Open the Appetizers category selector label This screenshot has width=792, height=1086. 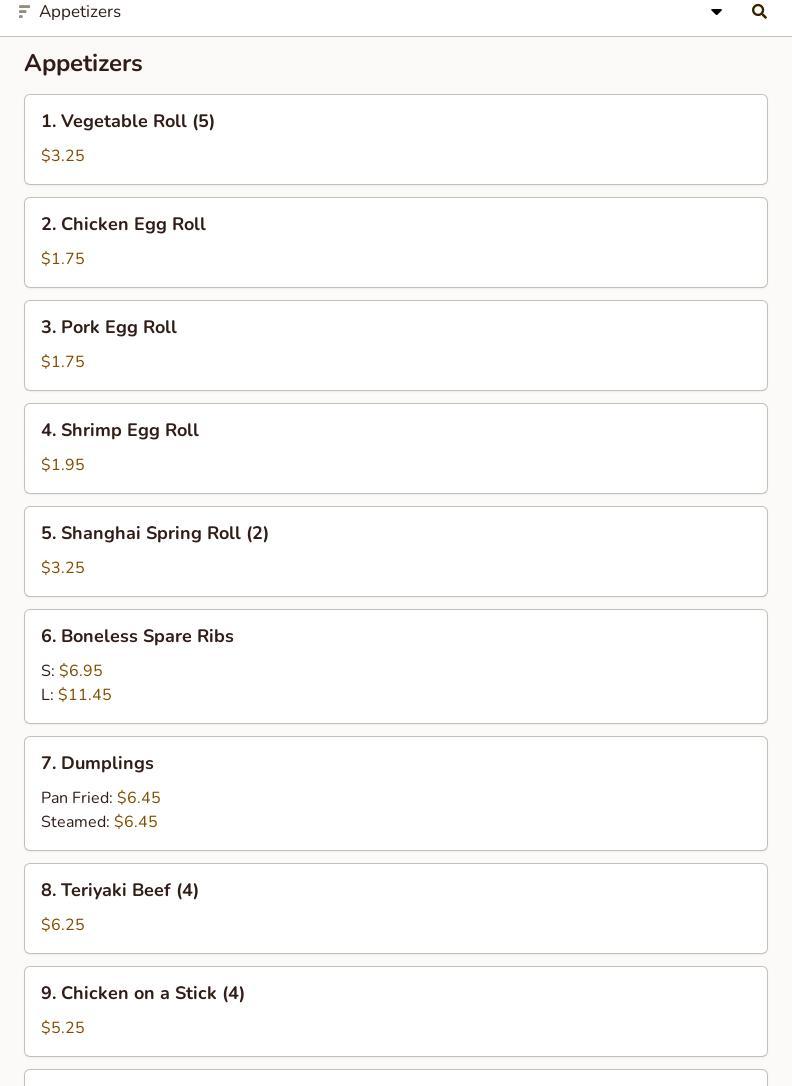(80, 12)
